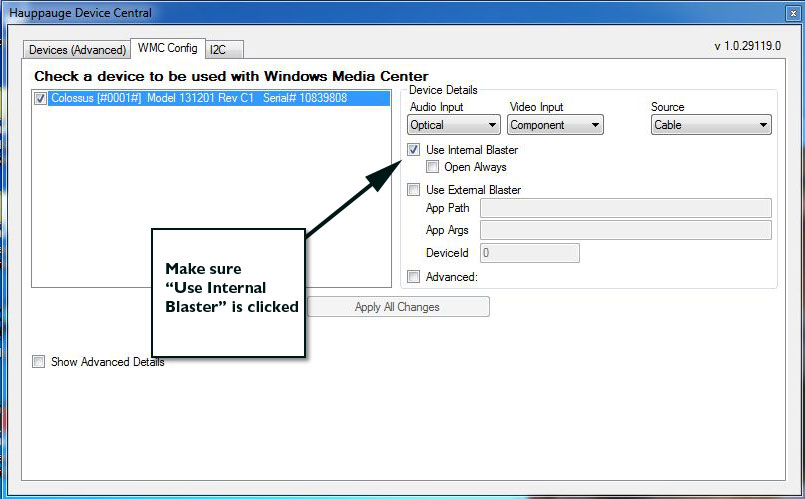Switch to the Devices (Advanced) tab

coord(77,50)
